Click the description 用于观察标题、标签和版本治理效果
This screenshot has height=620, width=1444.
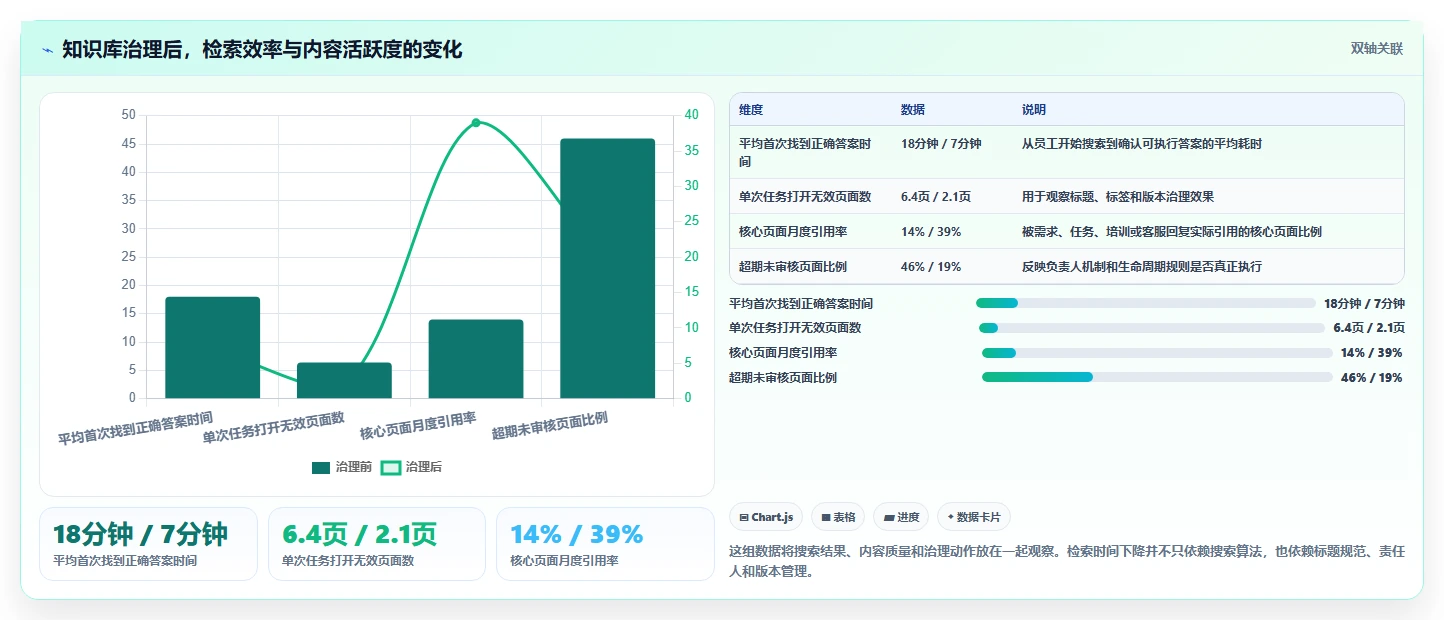coord(1118,197)
